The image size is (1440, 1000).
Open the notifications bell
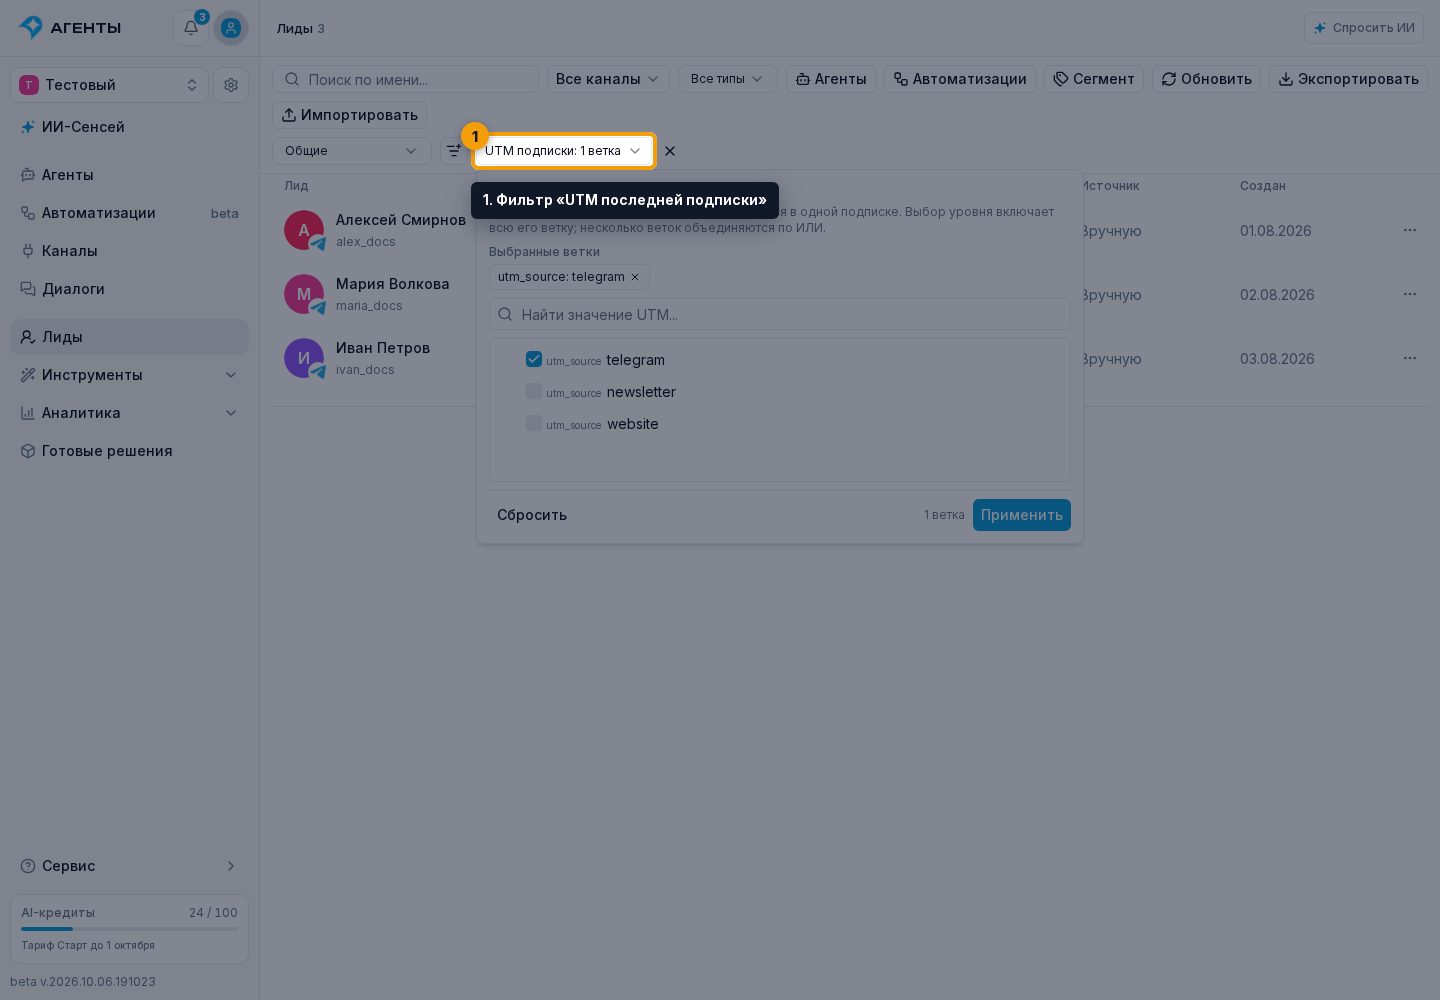tap(190, 28)
